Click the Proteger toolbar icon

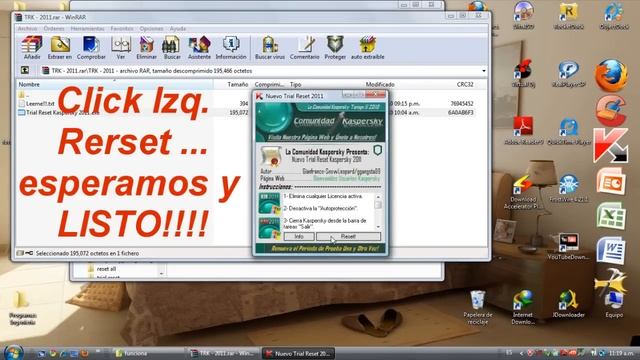point(335,48)
